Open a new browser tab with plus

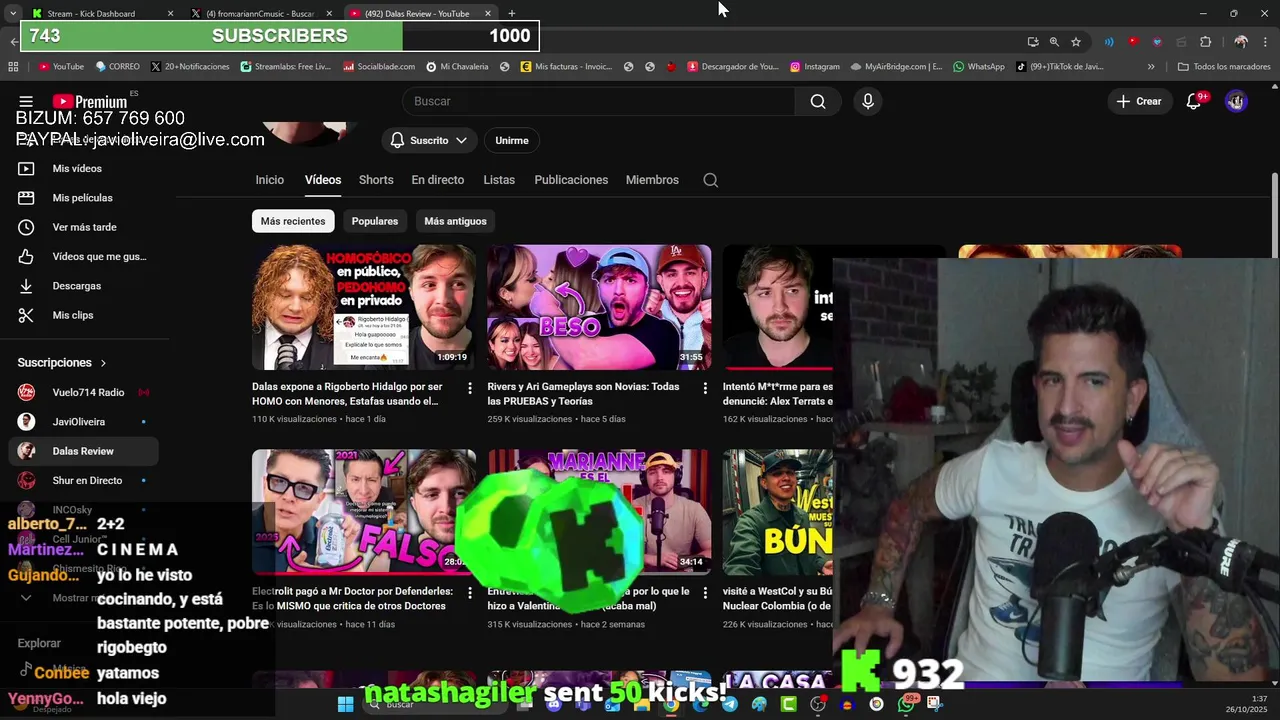tap(512, 13)
